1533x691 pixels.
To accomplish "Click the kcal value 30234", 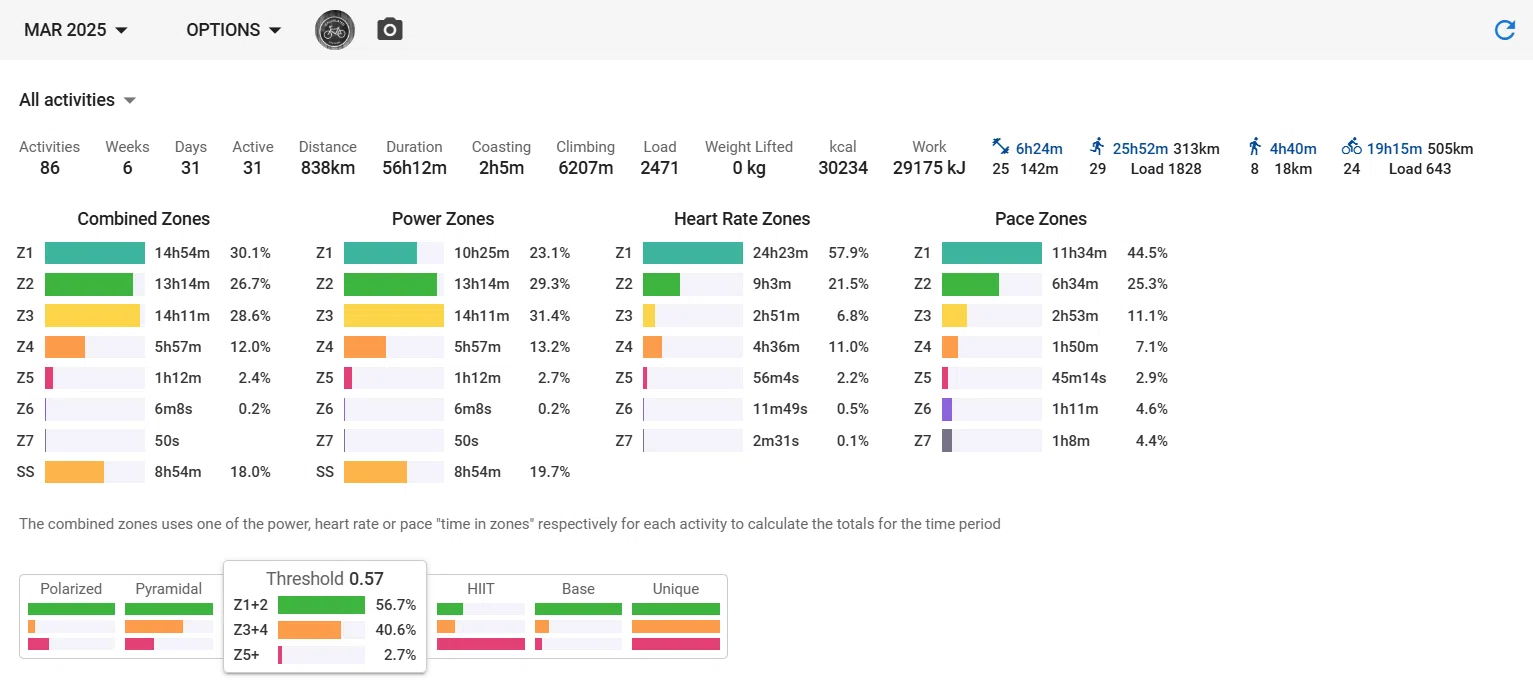I will 843,168.
